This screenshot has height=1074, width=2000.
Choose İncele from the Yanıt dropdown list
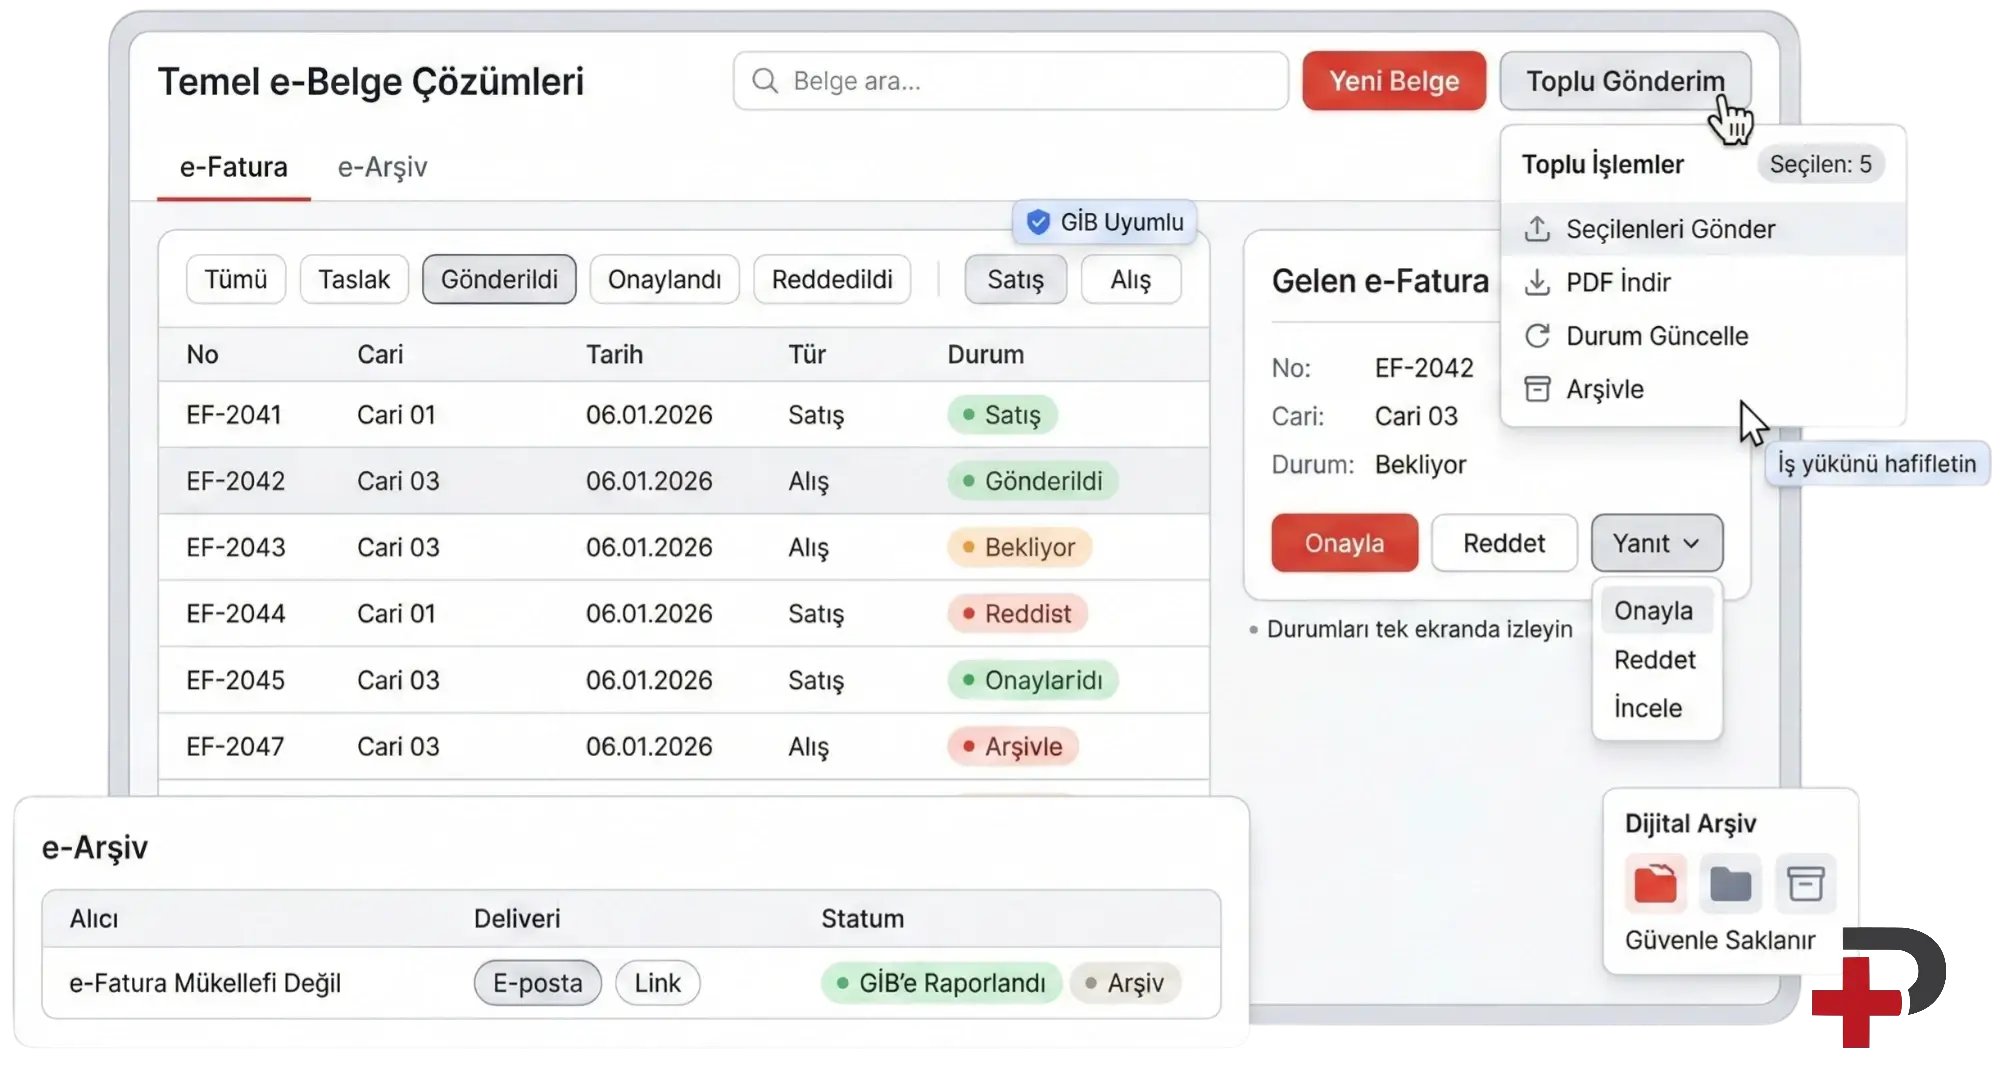pyautogui.click(x=1648, y=708)
